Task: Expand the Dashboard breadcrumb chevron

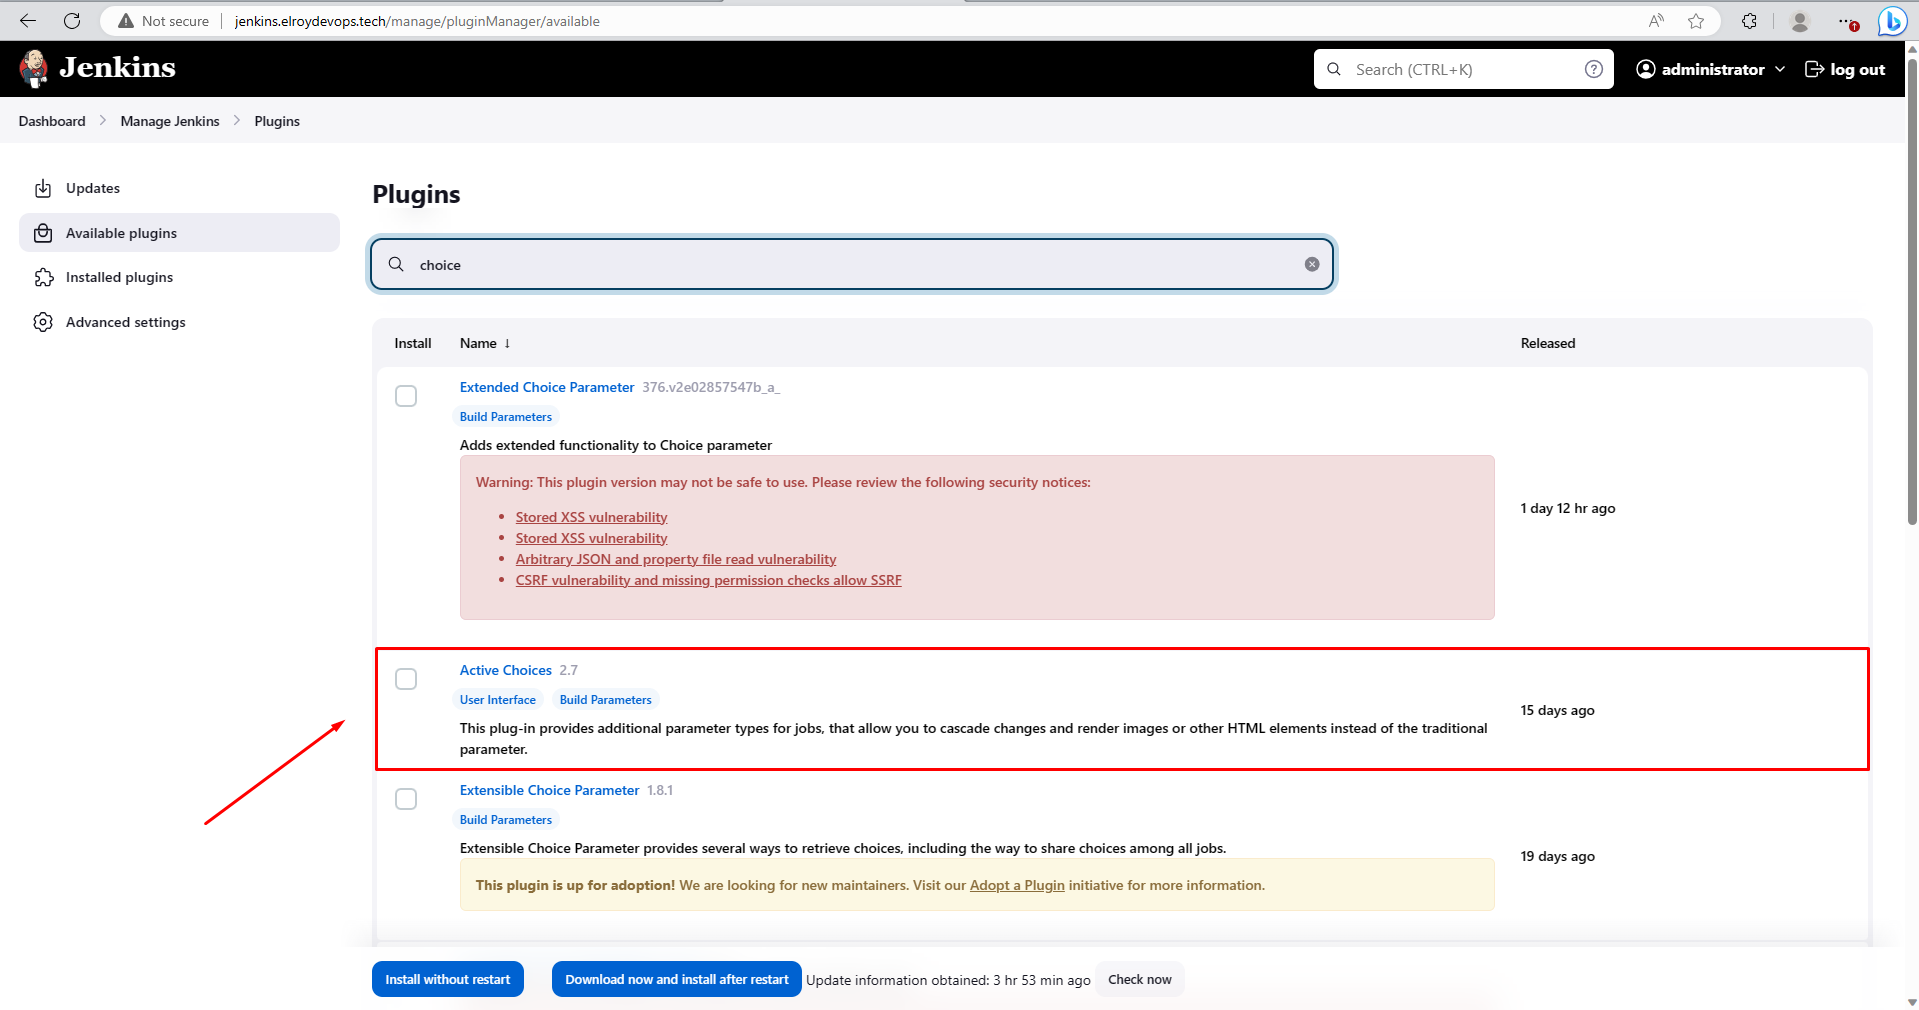Action: click(102, 120)
